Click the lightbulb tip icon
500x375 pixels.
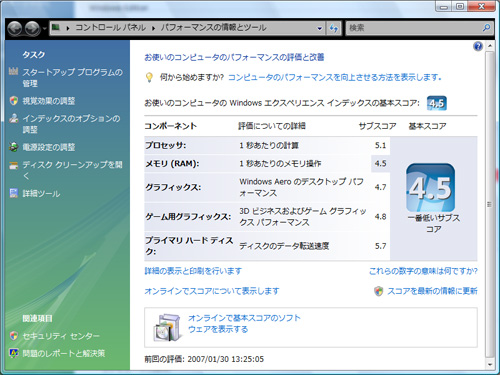[x=149, y=78]
